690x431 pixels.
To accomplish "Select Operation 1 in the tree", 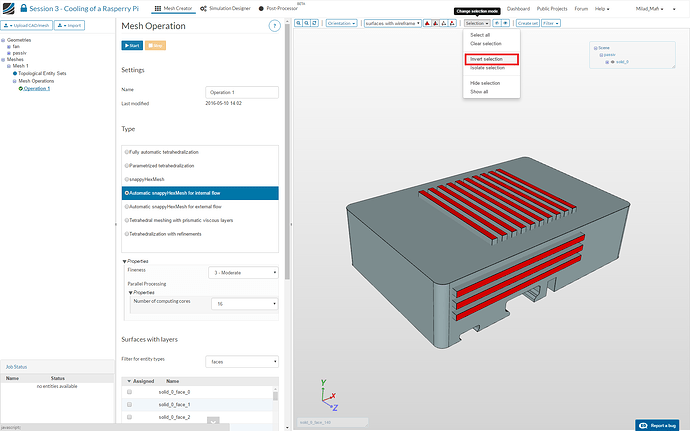I will click(x=36, y=89).
